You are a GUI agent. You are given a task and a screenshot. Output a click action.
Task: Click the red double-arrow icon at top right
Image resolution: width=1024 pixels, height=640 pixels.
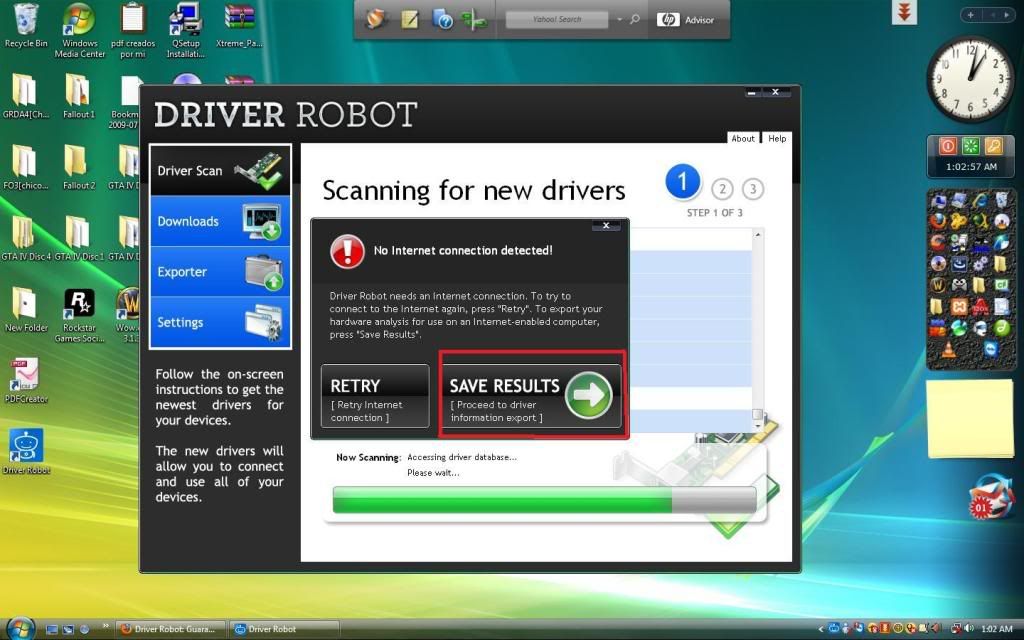(904, 12)
